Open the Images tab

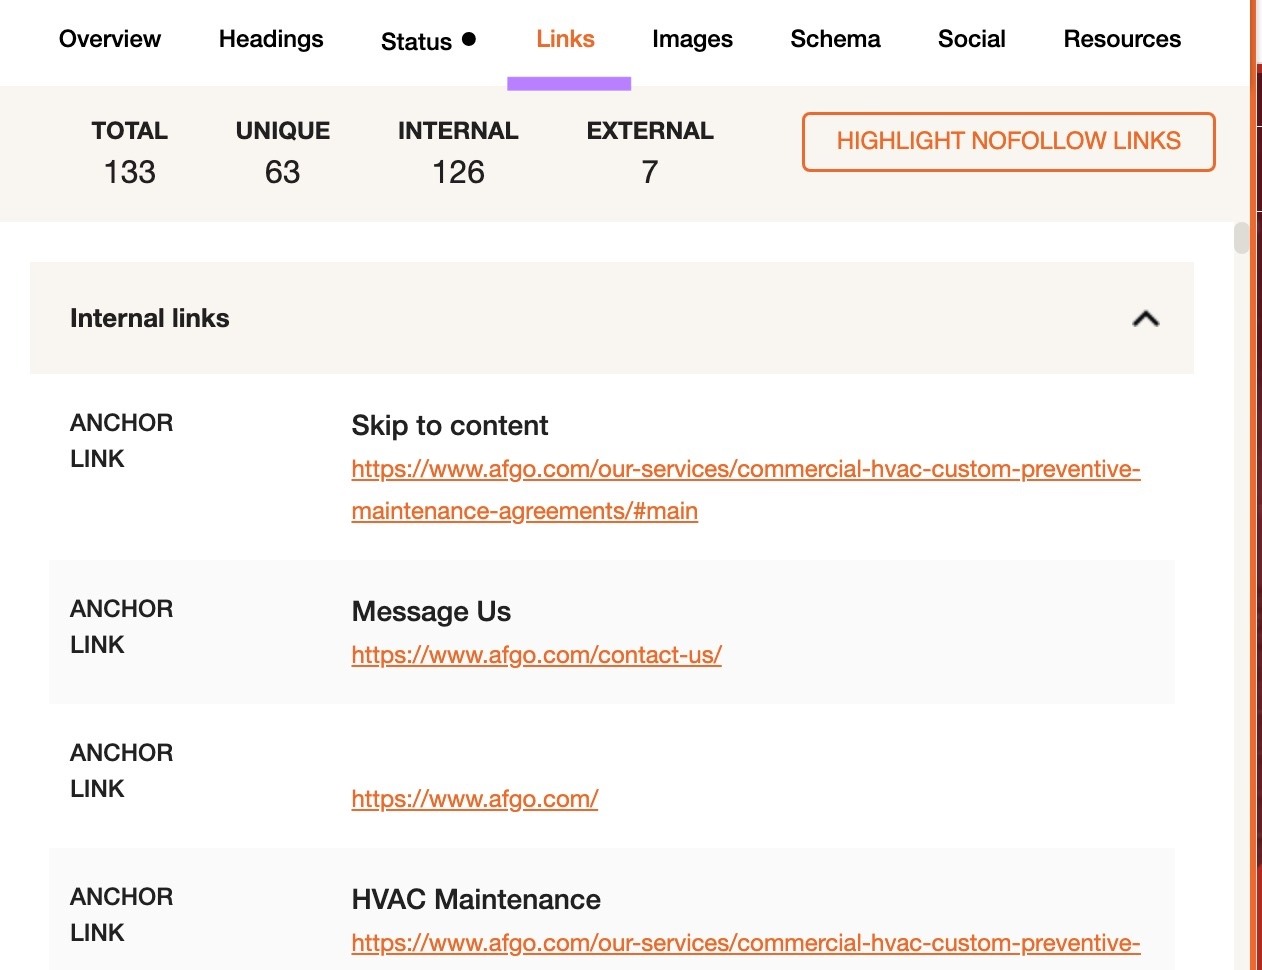pyautogui.click(x=692, y=38)
